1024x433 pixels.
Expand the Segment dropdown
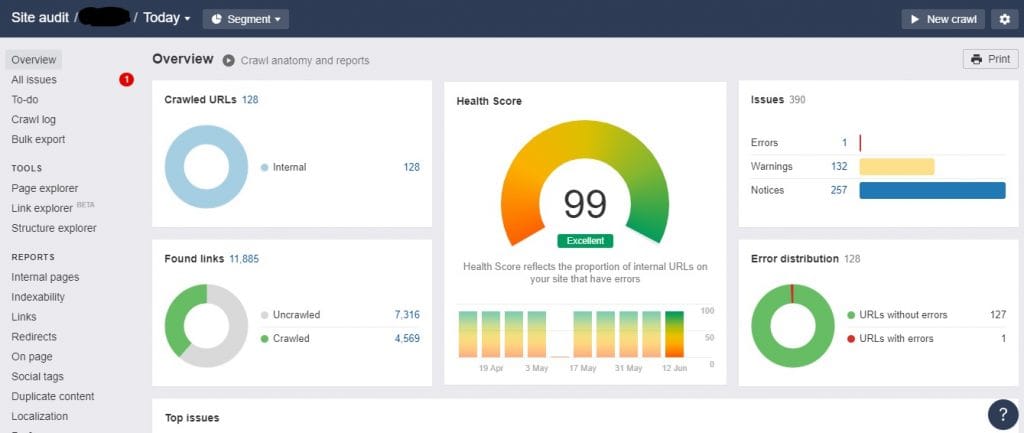(246, 19)
